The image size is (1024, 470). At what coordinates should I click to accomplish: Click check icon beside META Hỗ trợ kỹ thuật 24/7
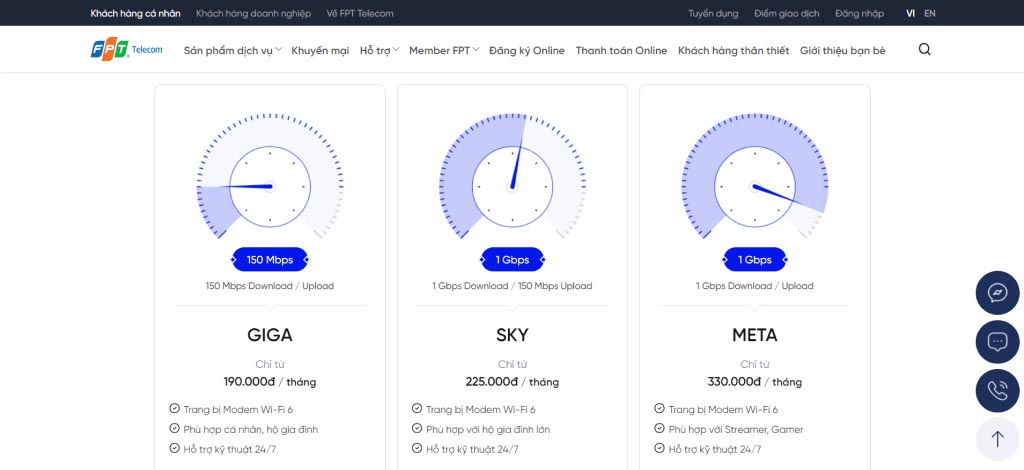[659, 448]
